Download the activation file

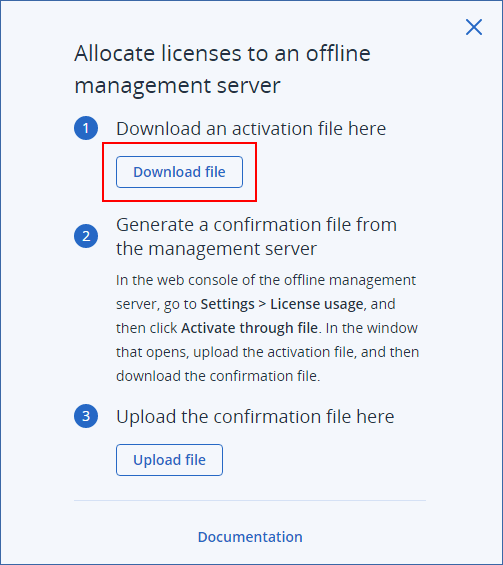(x=179, y=172)
